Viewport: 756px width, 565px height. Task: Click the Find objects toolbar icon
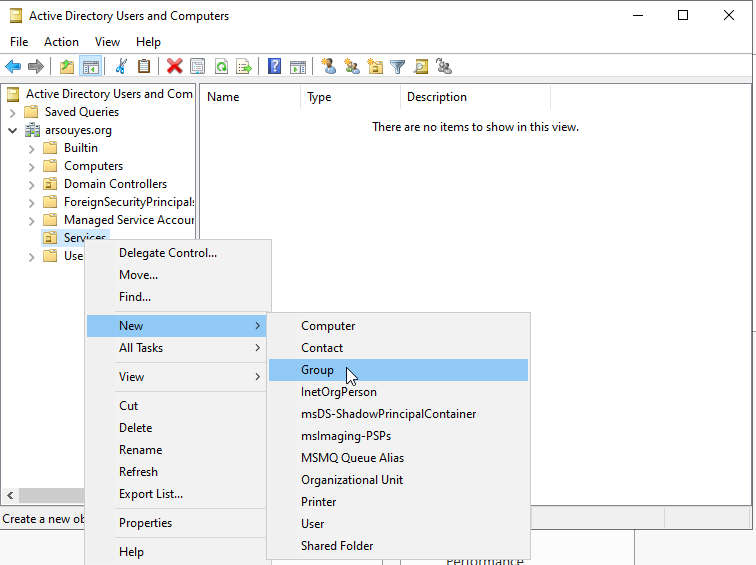tap(421, 67)
